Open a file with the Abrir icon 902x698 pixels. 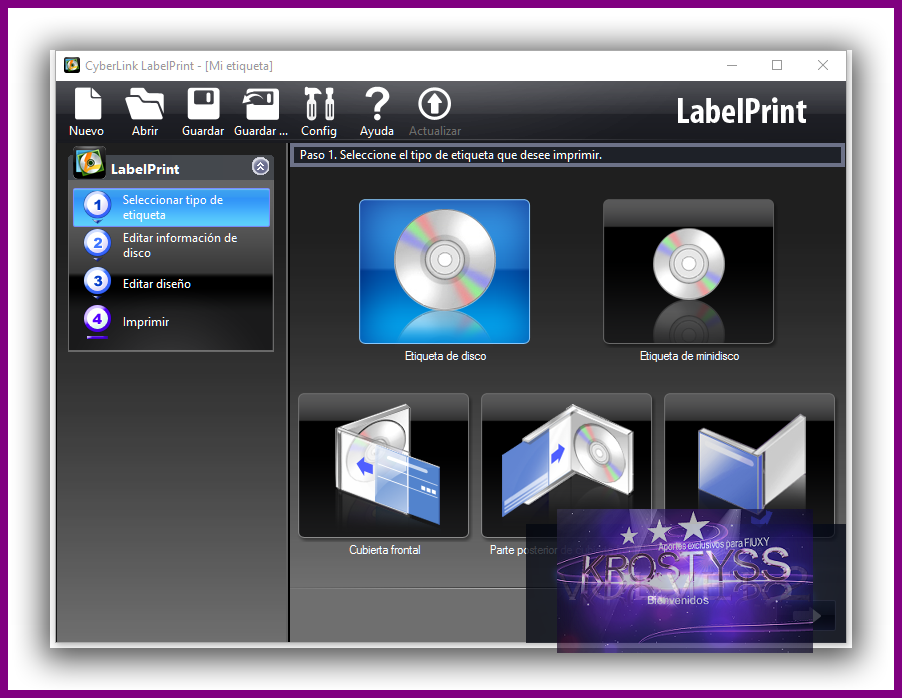144,112
